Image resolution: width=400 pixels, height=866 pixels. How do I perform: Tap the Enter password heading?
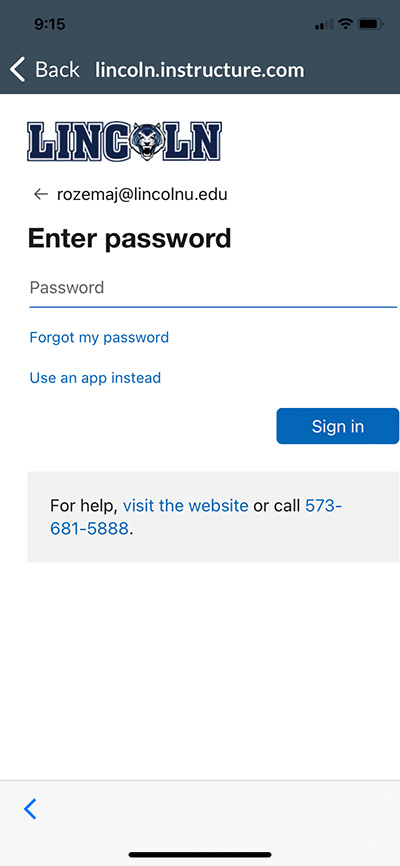pyautogui.click(x=129, y=239)
